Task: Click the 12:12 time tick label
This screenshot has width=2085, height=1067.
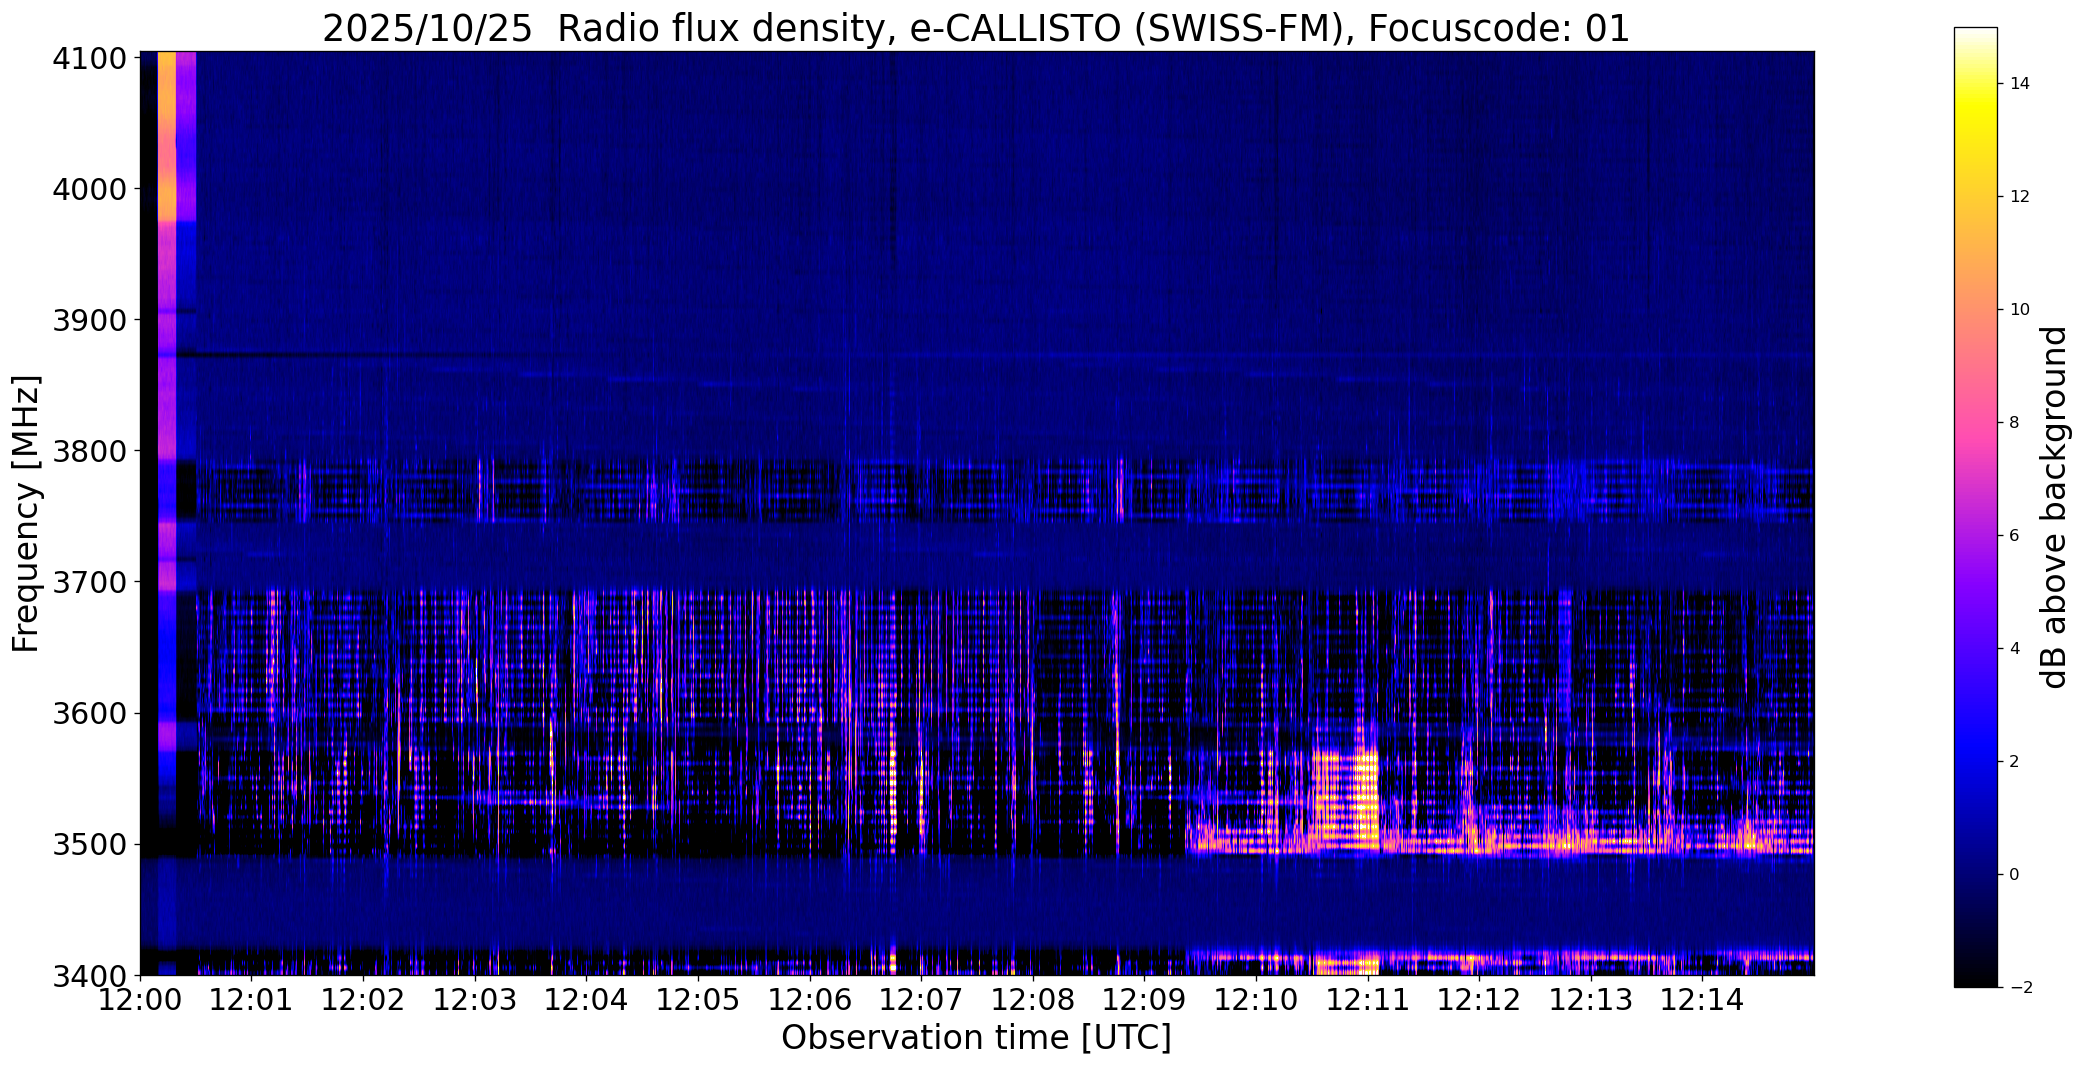Action: [x=1480, y=1000]
